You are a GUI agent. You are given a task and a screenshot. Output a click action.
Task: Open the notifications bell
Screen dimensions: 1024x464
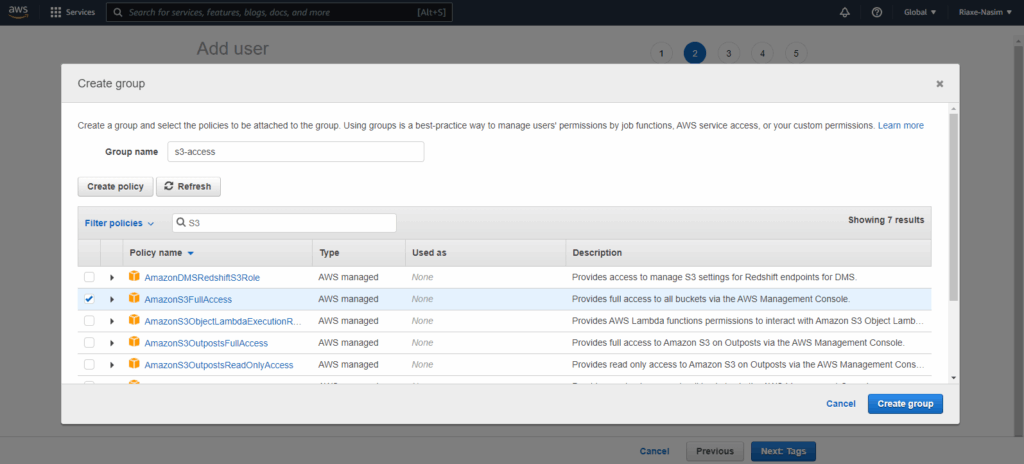(x=846, y=12)
